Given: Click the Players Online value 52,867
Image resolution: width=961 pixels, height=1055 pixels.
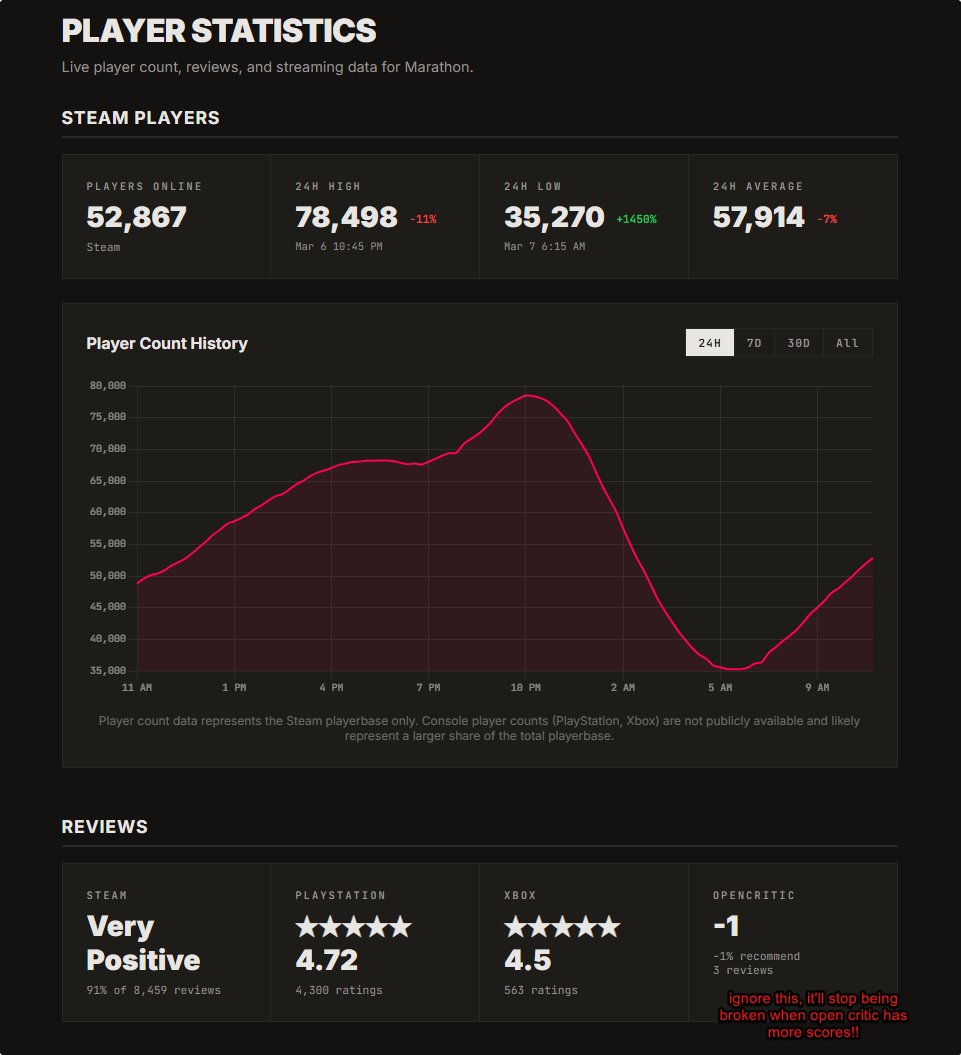Looking at the screenshot, I should click(137, 217).
